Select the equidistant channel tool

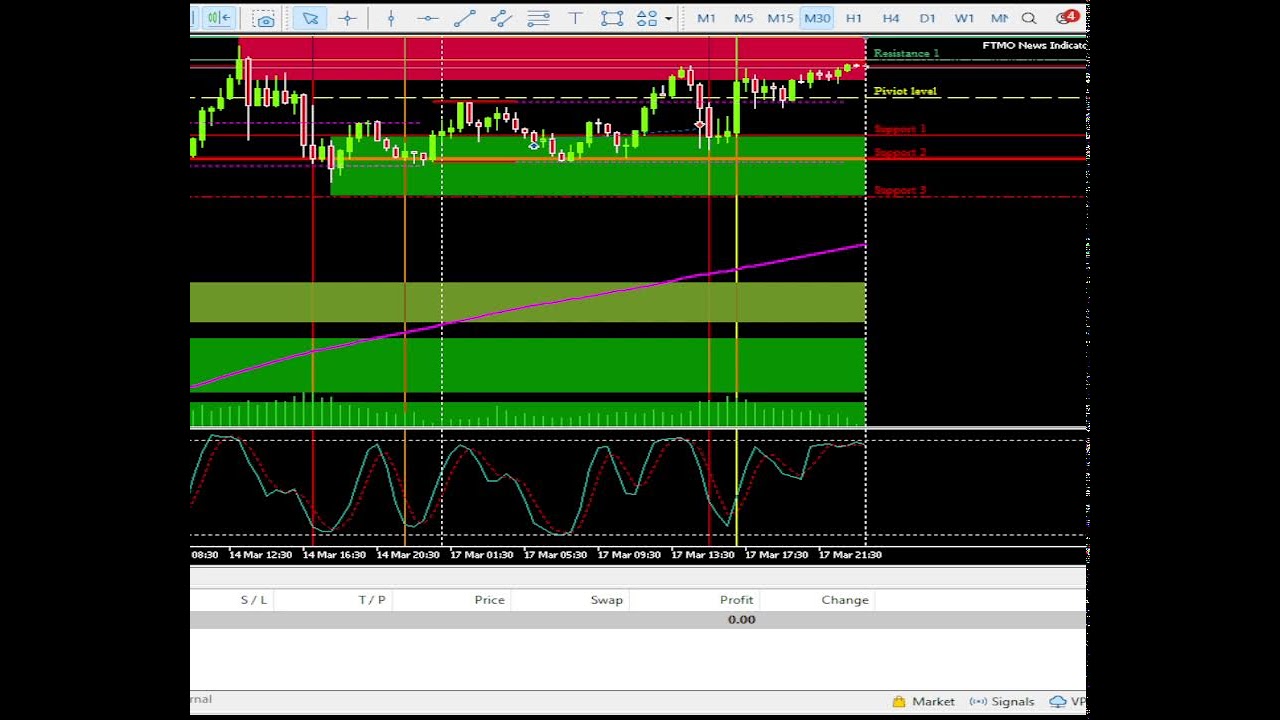(501, 18)
